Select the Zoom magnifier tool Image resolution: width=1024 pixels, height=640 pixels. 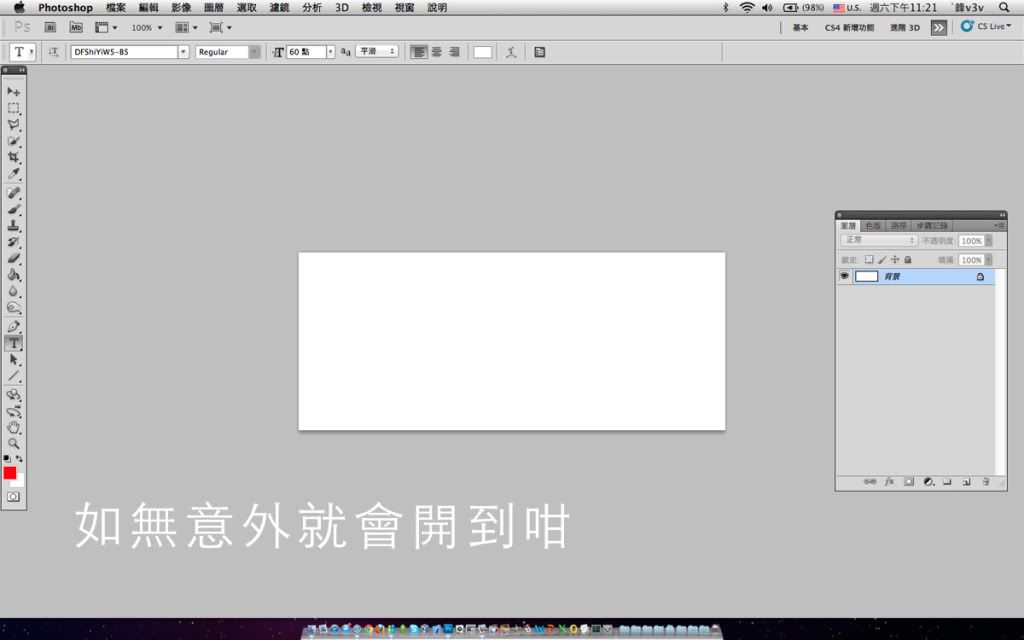click(14, 443)
